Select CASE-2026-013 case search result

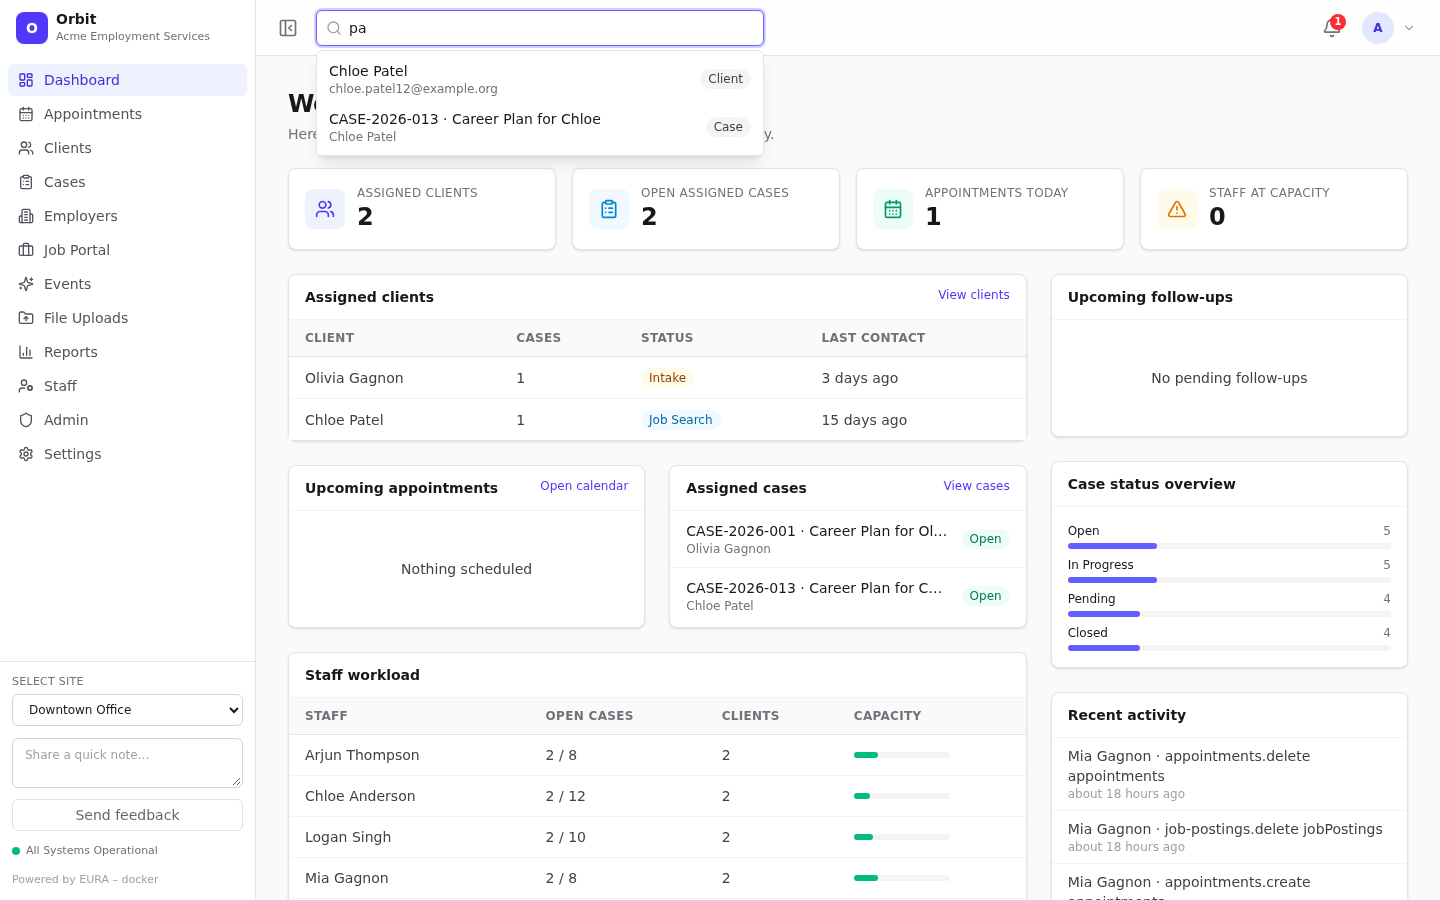(x=540, y=127)
